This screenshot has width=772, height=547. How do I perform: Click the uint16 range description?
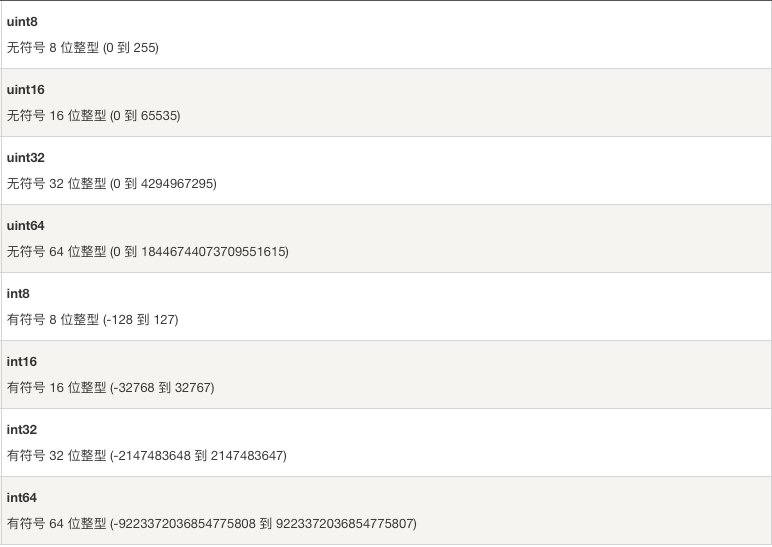94,116
